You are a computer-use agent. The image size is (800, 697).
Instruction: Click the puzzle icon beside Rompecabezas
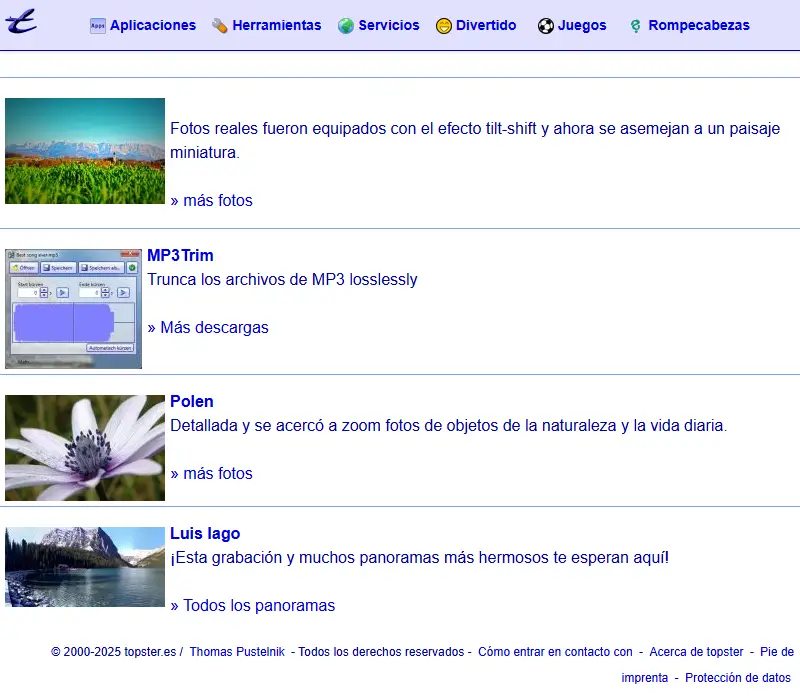635,26
